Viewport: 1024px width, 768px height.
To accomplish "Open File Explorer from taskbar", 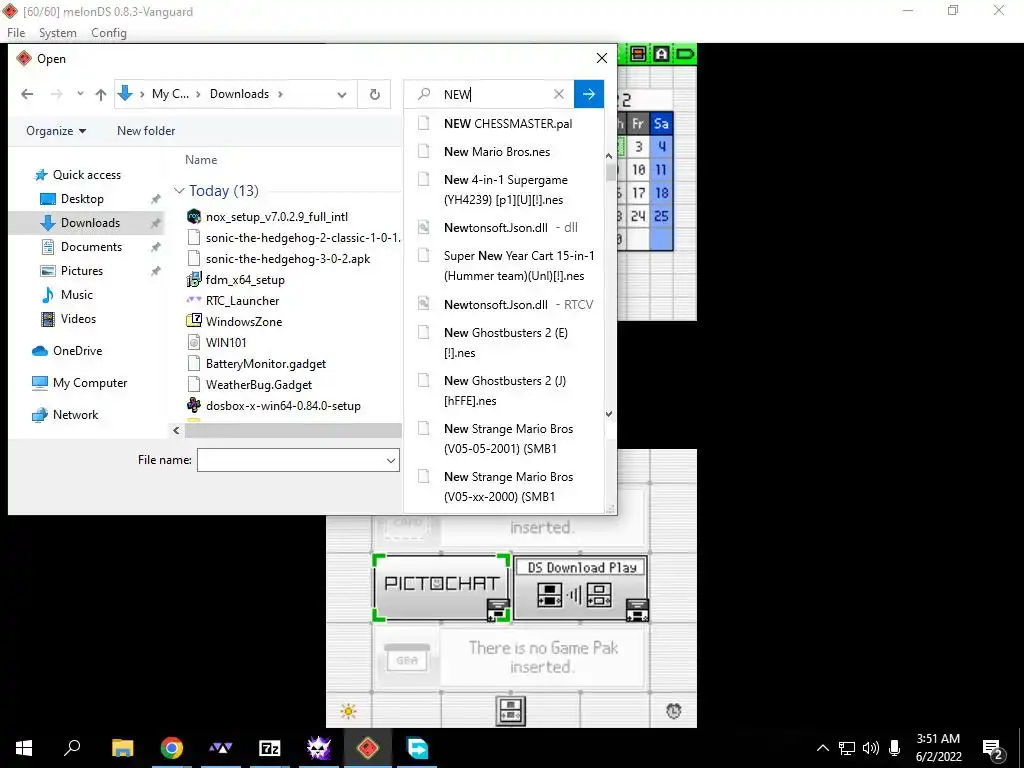I will [x=122, y=748].
